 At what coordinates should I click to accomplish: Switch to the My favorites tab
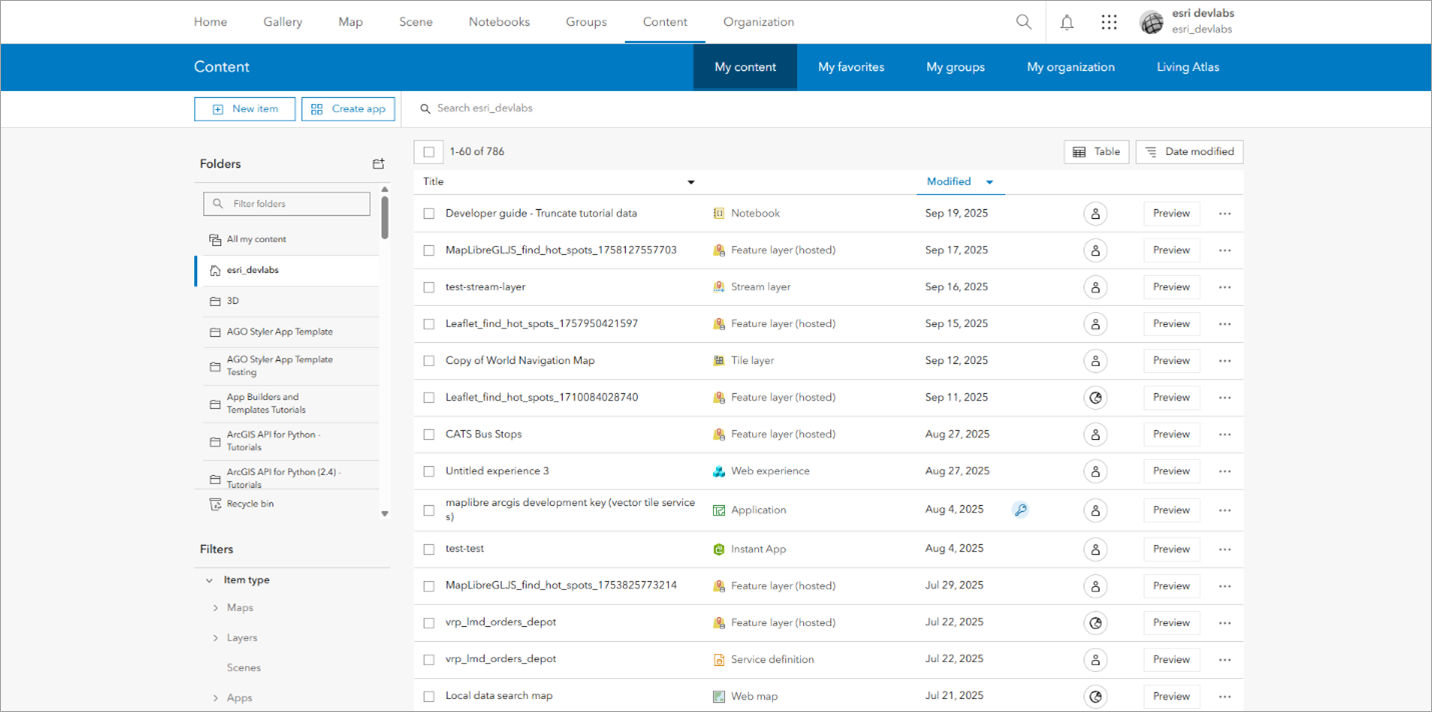850,67
